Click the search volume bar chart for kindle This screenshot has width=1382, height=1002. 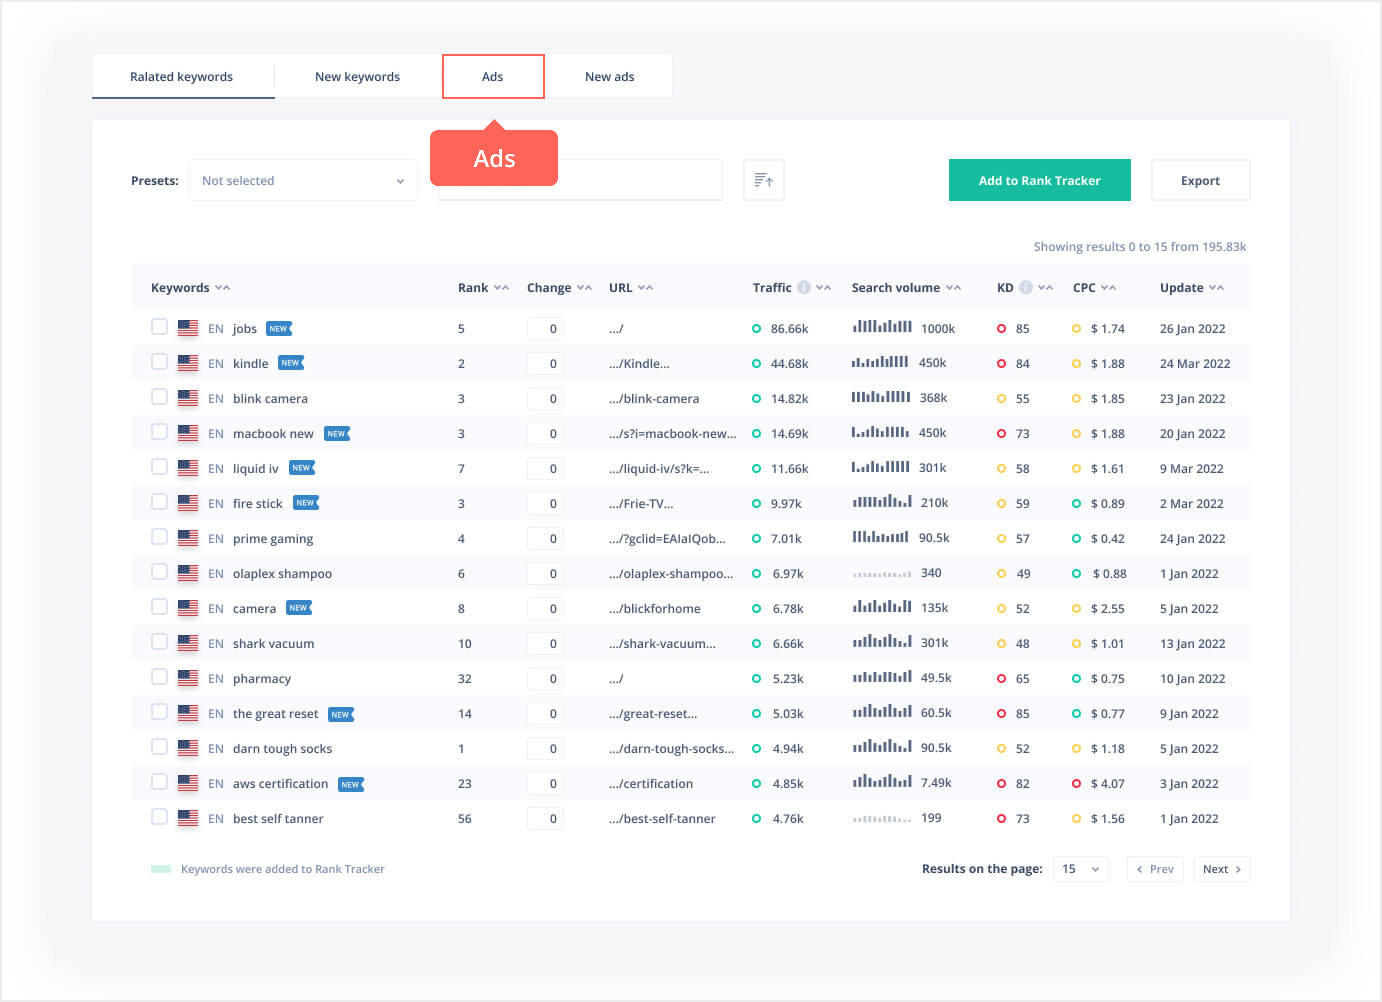[880, 361]
